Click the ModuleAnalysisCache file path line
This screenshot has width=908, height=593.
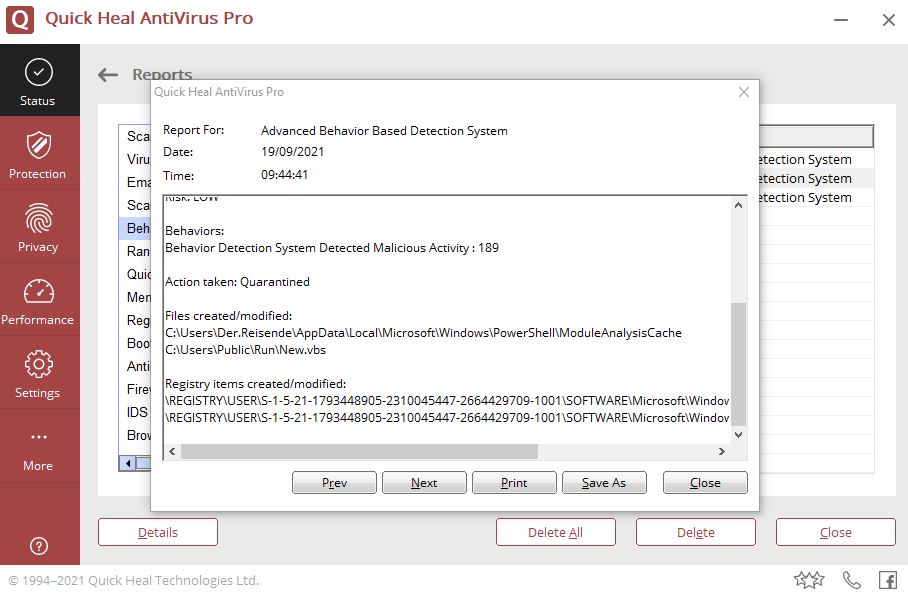click(x=423, y=333)
